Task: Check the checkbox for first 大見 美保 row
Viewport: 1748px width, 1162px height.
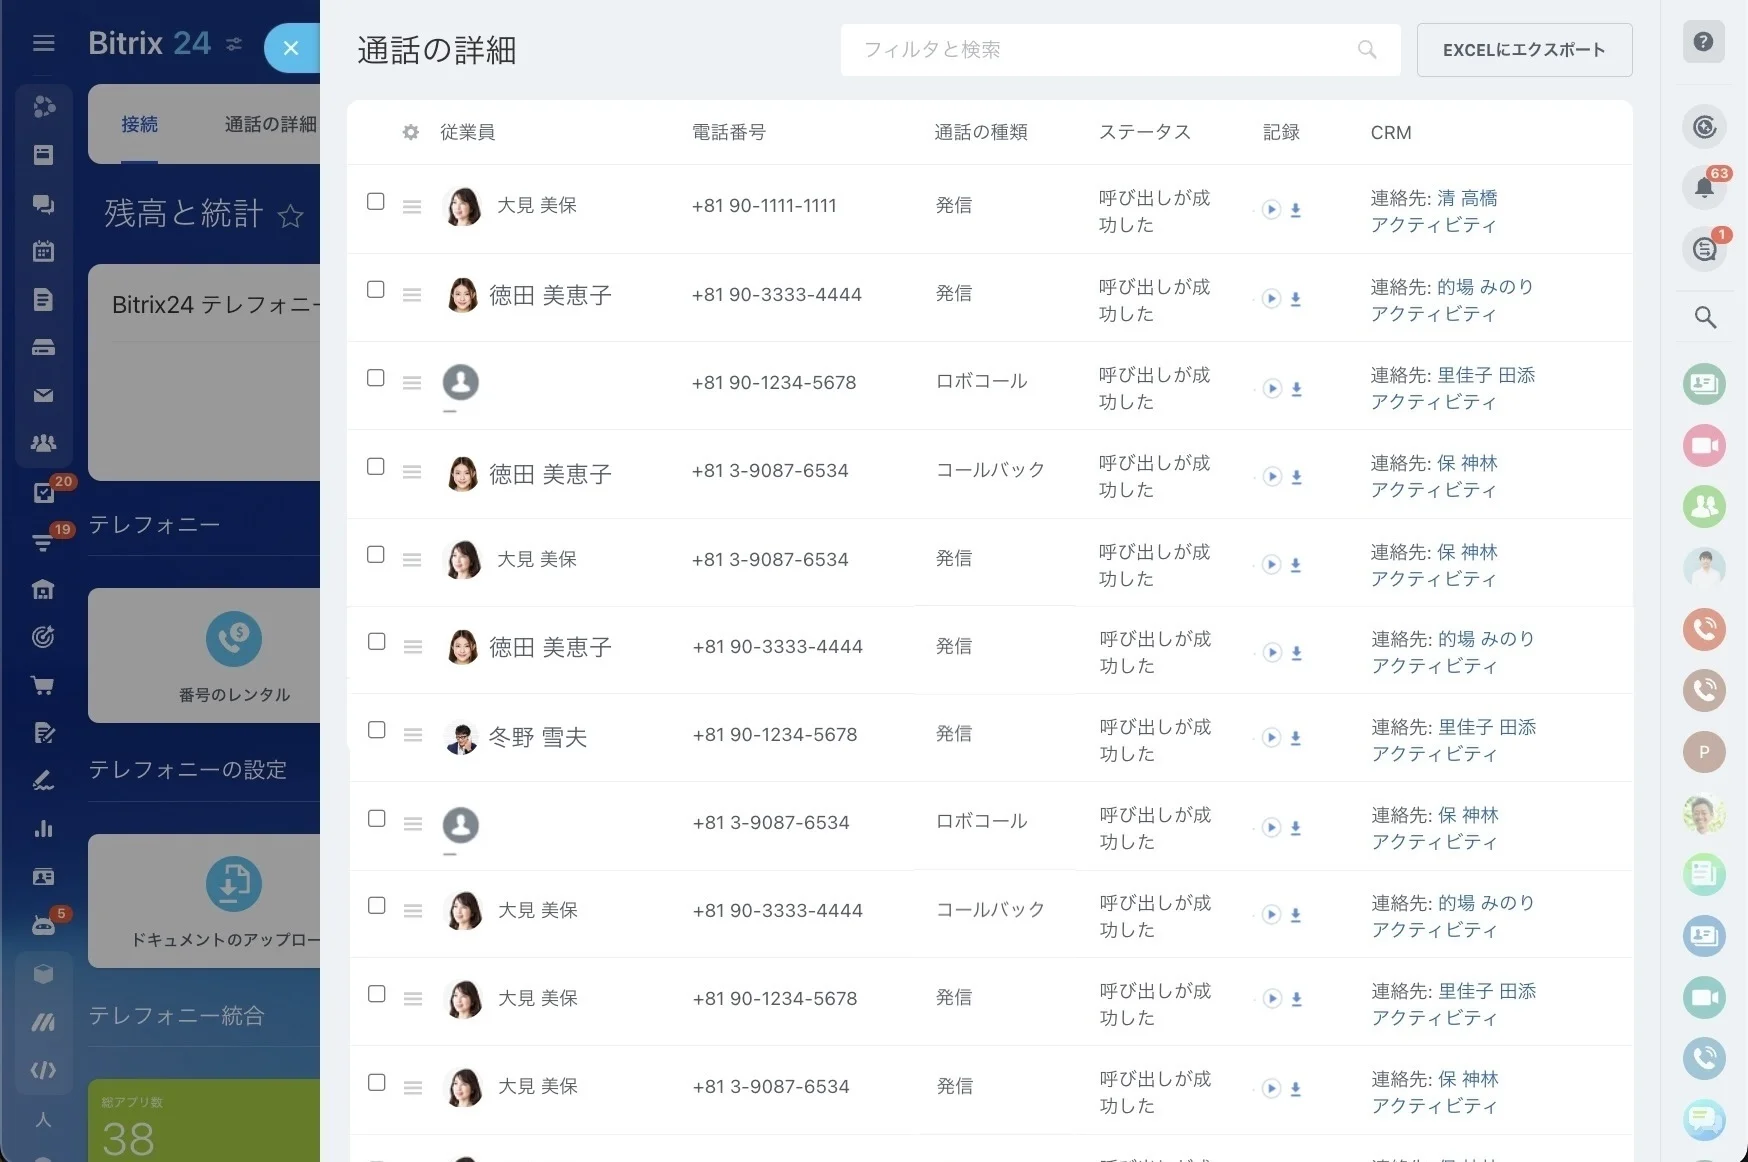Action: pyautogui.click(x=376, y=202)
